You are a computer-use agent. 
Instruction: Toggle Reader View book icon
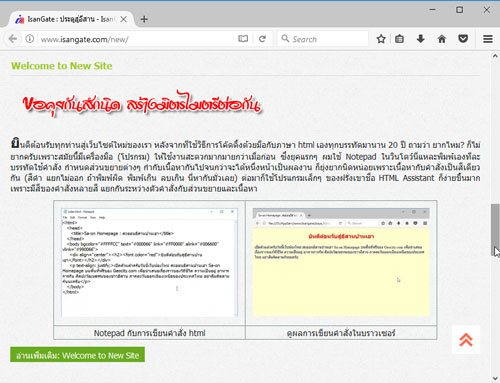(243, 39)
